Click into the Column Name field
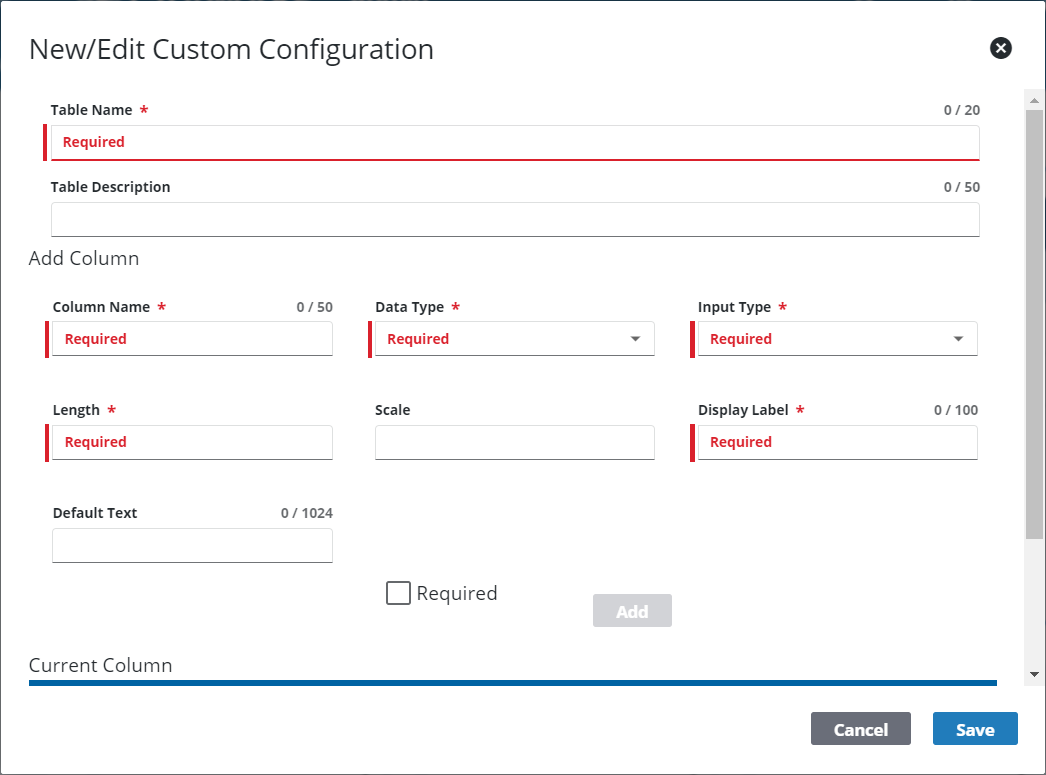This screenshot has width=1046, height=775. point(192,339)
